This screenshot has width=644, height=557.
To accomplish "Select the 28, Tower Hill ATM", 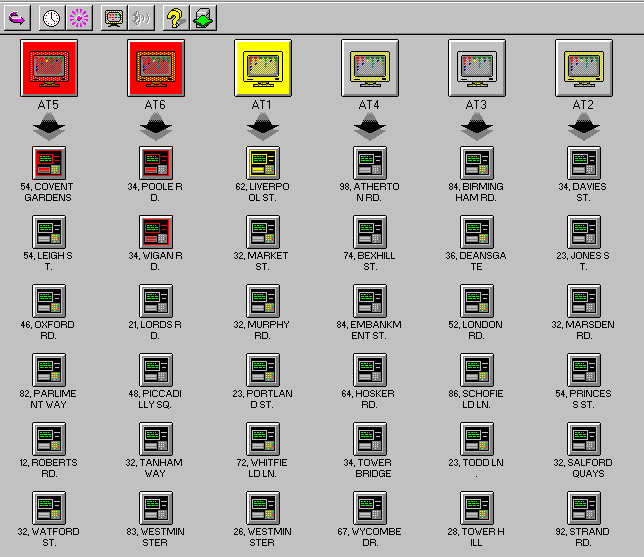I will pos(477,508).
